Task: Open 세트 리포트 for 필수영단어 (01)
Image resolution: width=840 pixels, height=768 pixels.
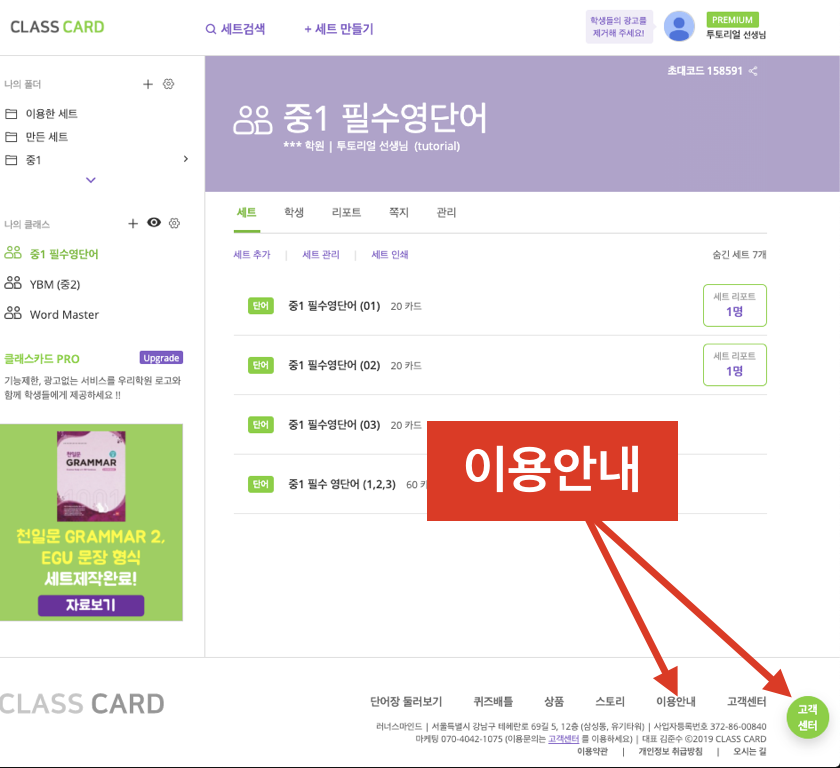Action: pos(734,305)
